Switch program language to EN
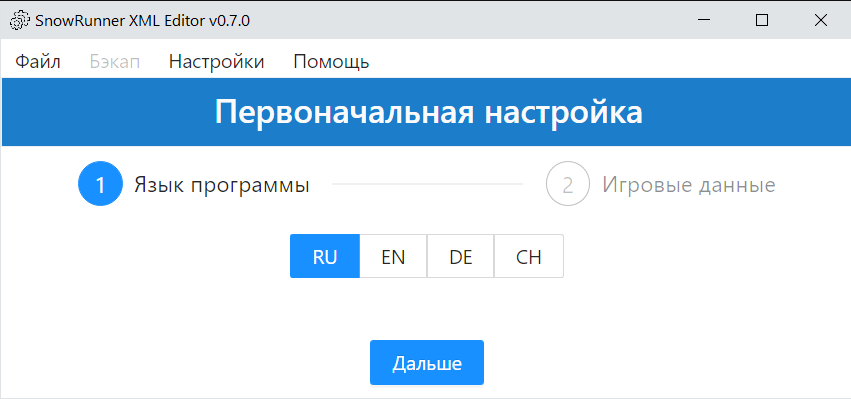This screenshot has height=399, width=851. pyautogui.click(x=393, y=256)
